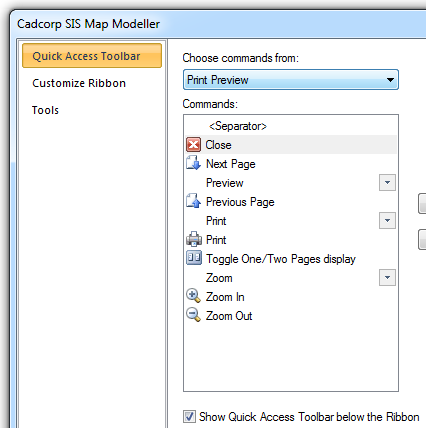This screenshot has width=426, height=428.
Task: Select the <Separator> list entry
Action: coord(238,126)
